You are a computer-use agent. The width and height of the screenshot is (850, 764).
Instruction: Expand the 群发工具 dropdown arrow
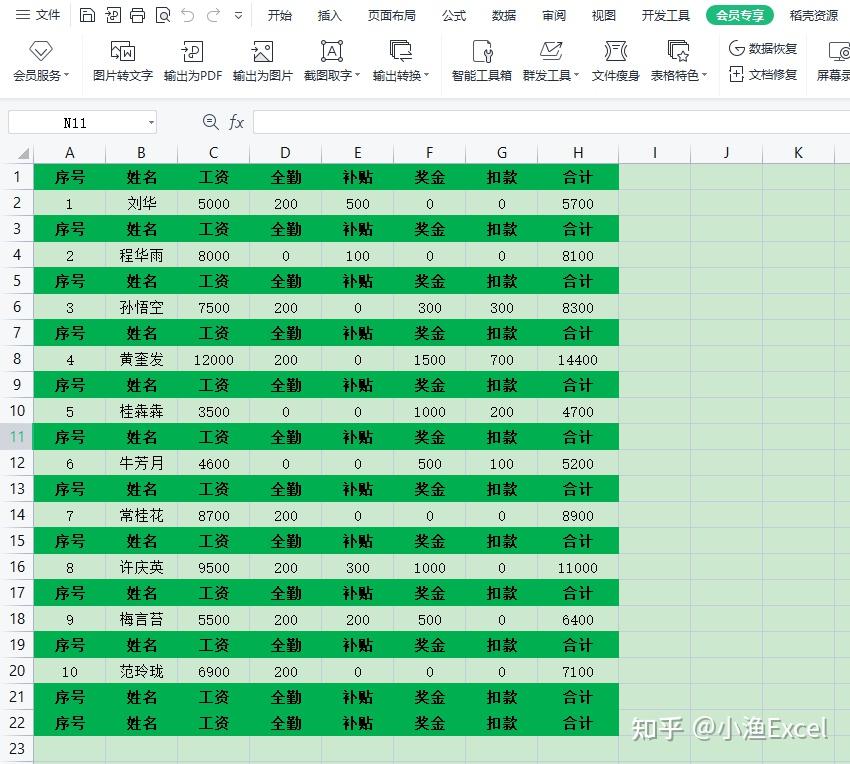(576, 75)
